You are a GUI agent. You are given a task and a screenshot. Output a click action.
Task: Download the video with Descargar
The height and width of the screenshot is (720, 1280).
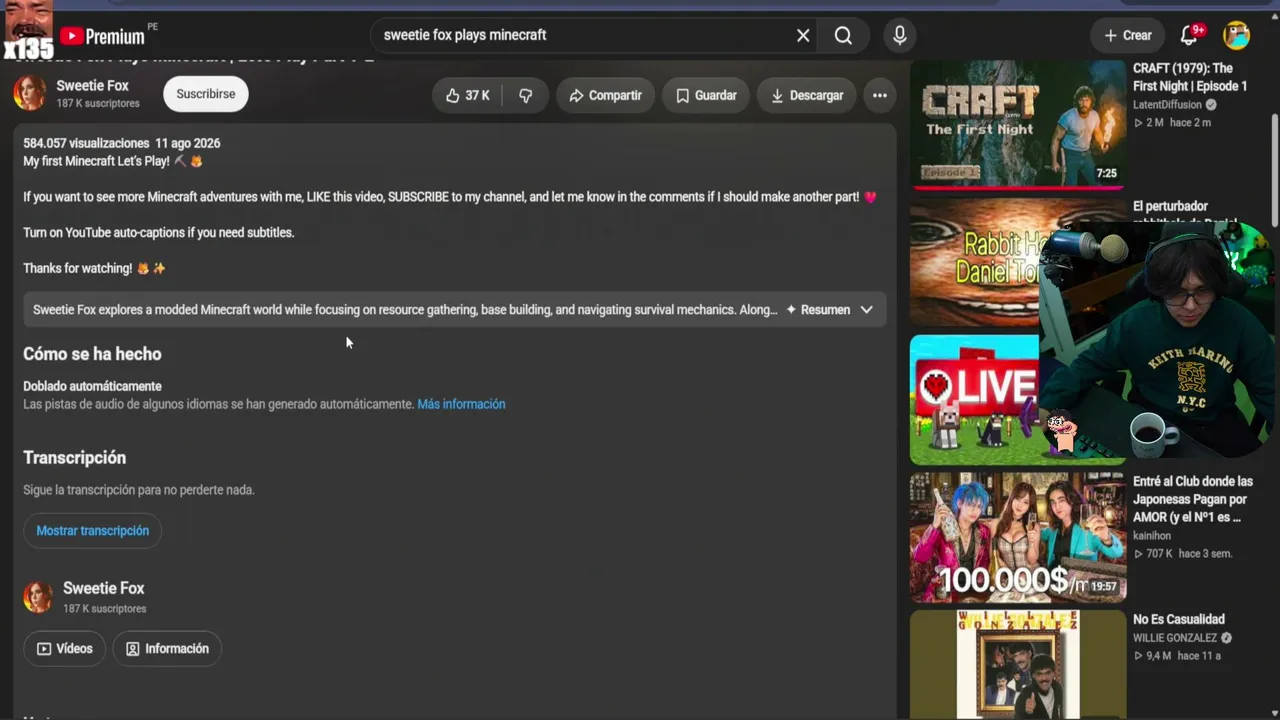point(807,95)
